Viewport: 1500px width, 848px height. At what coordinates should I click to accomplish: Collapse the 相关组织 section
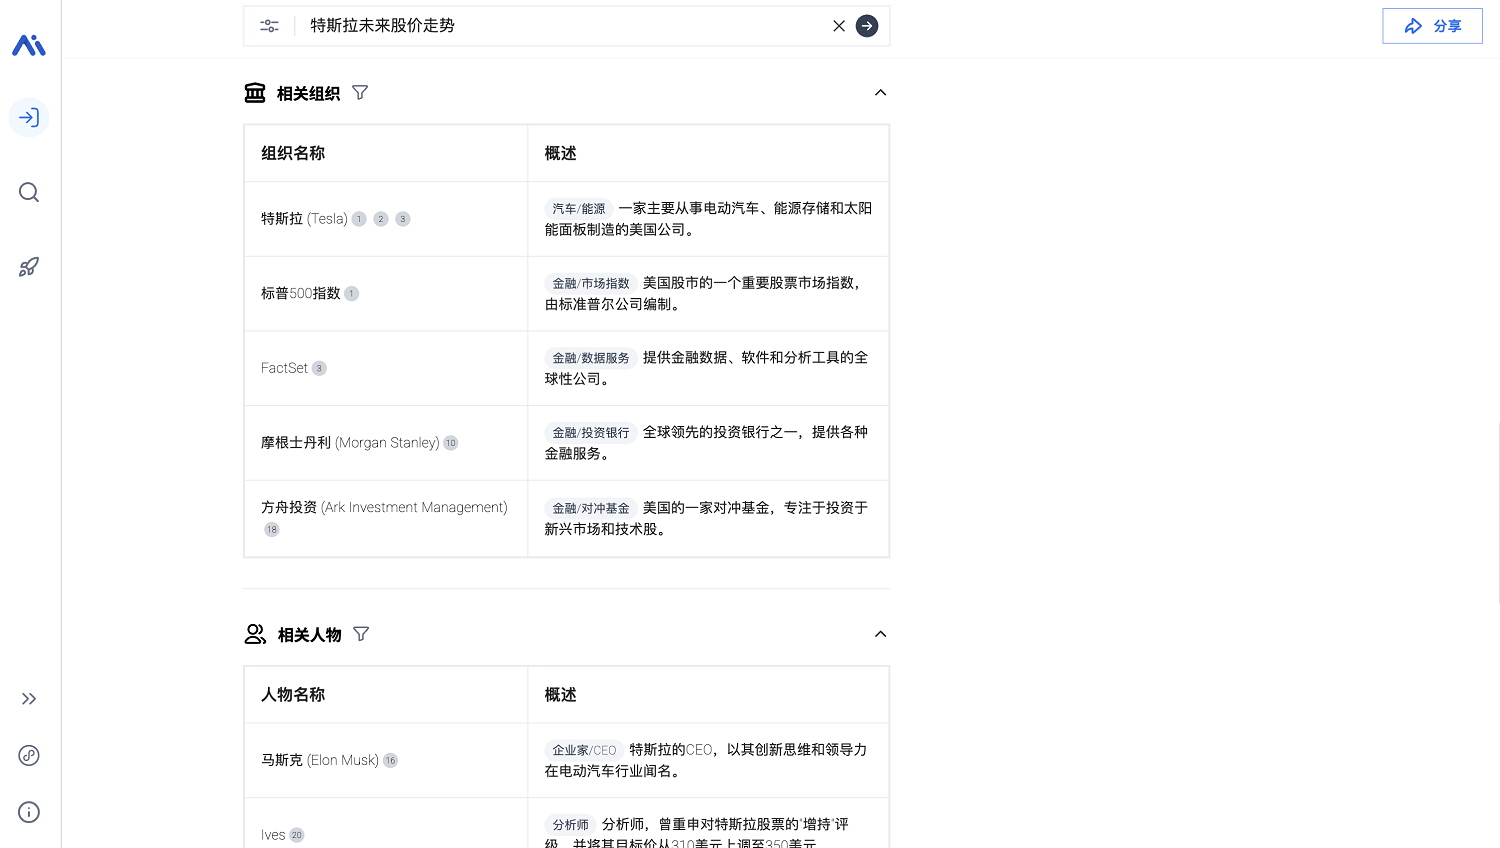pyautogui.click(x=880, y=93)
